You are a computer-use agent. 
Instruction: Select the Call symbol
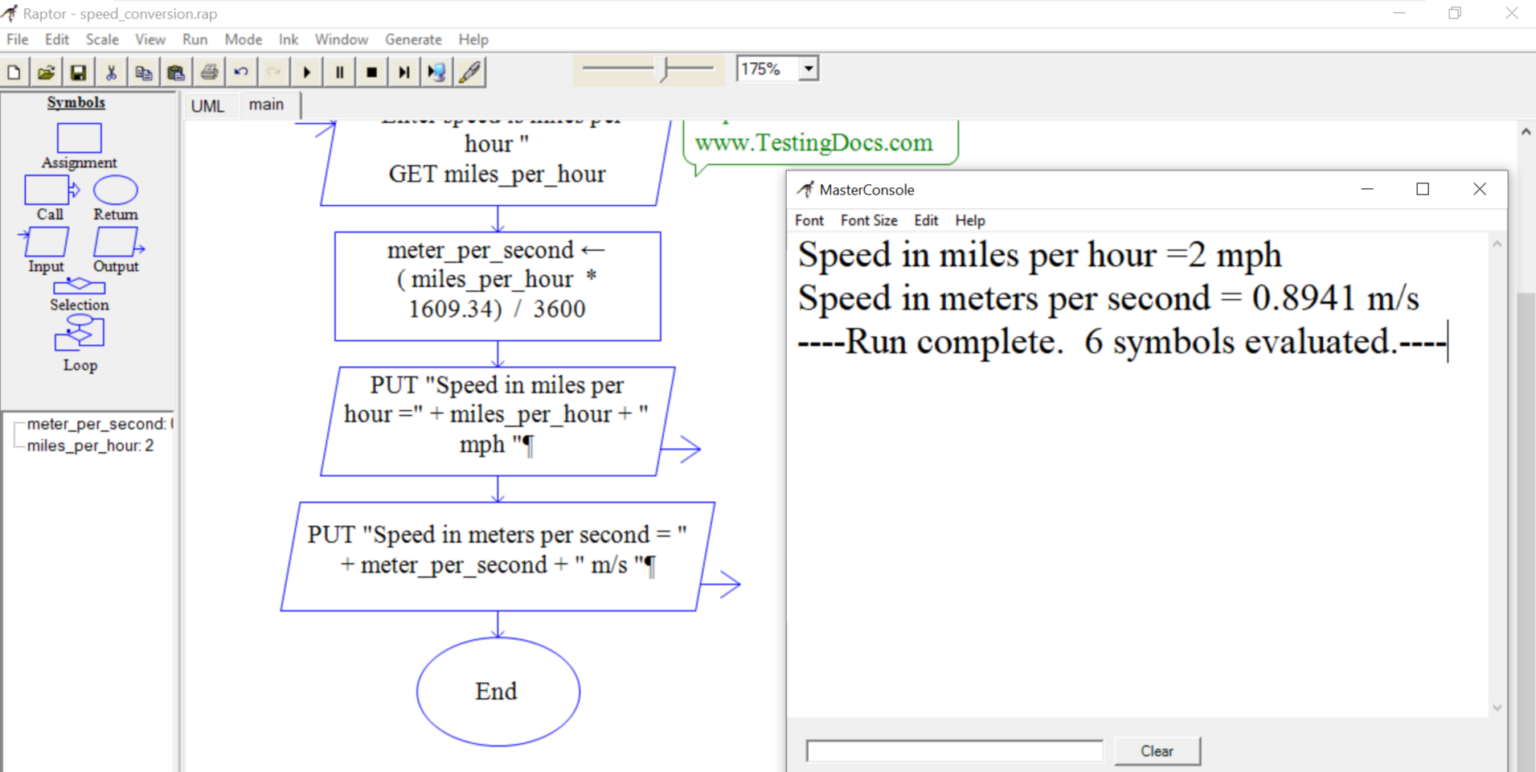coord(45,188)
